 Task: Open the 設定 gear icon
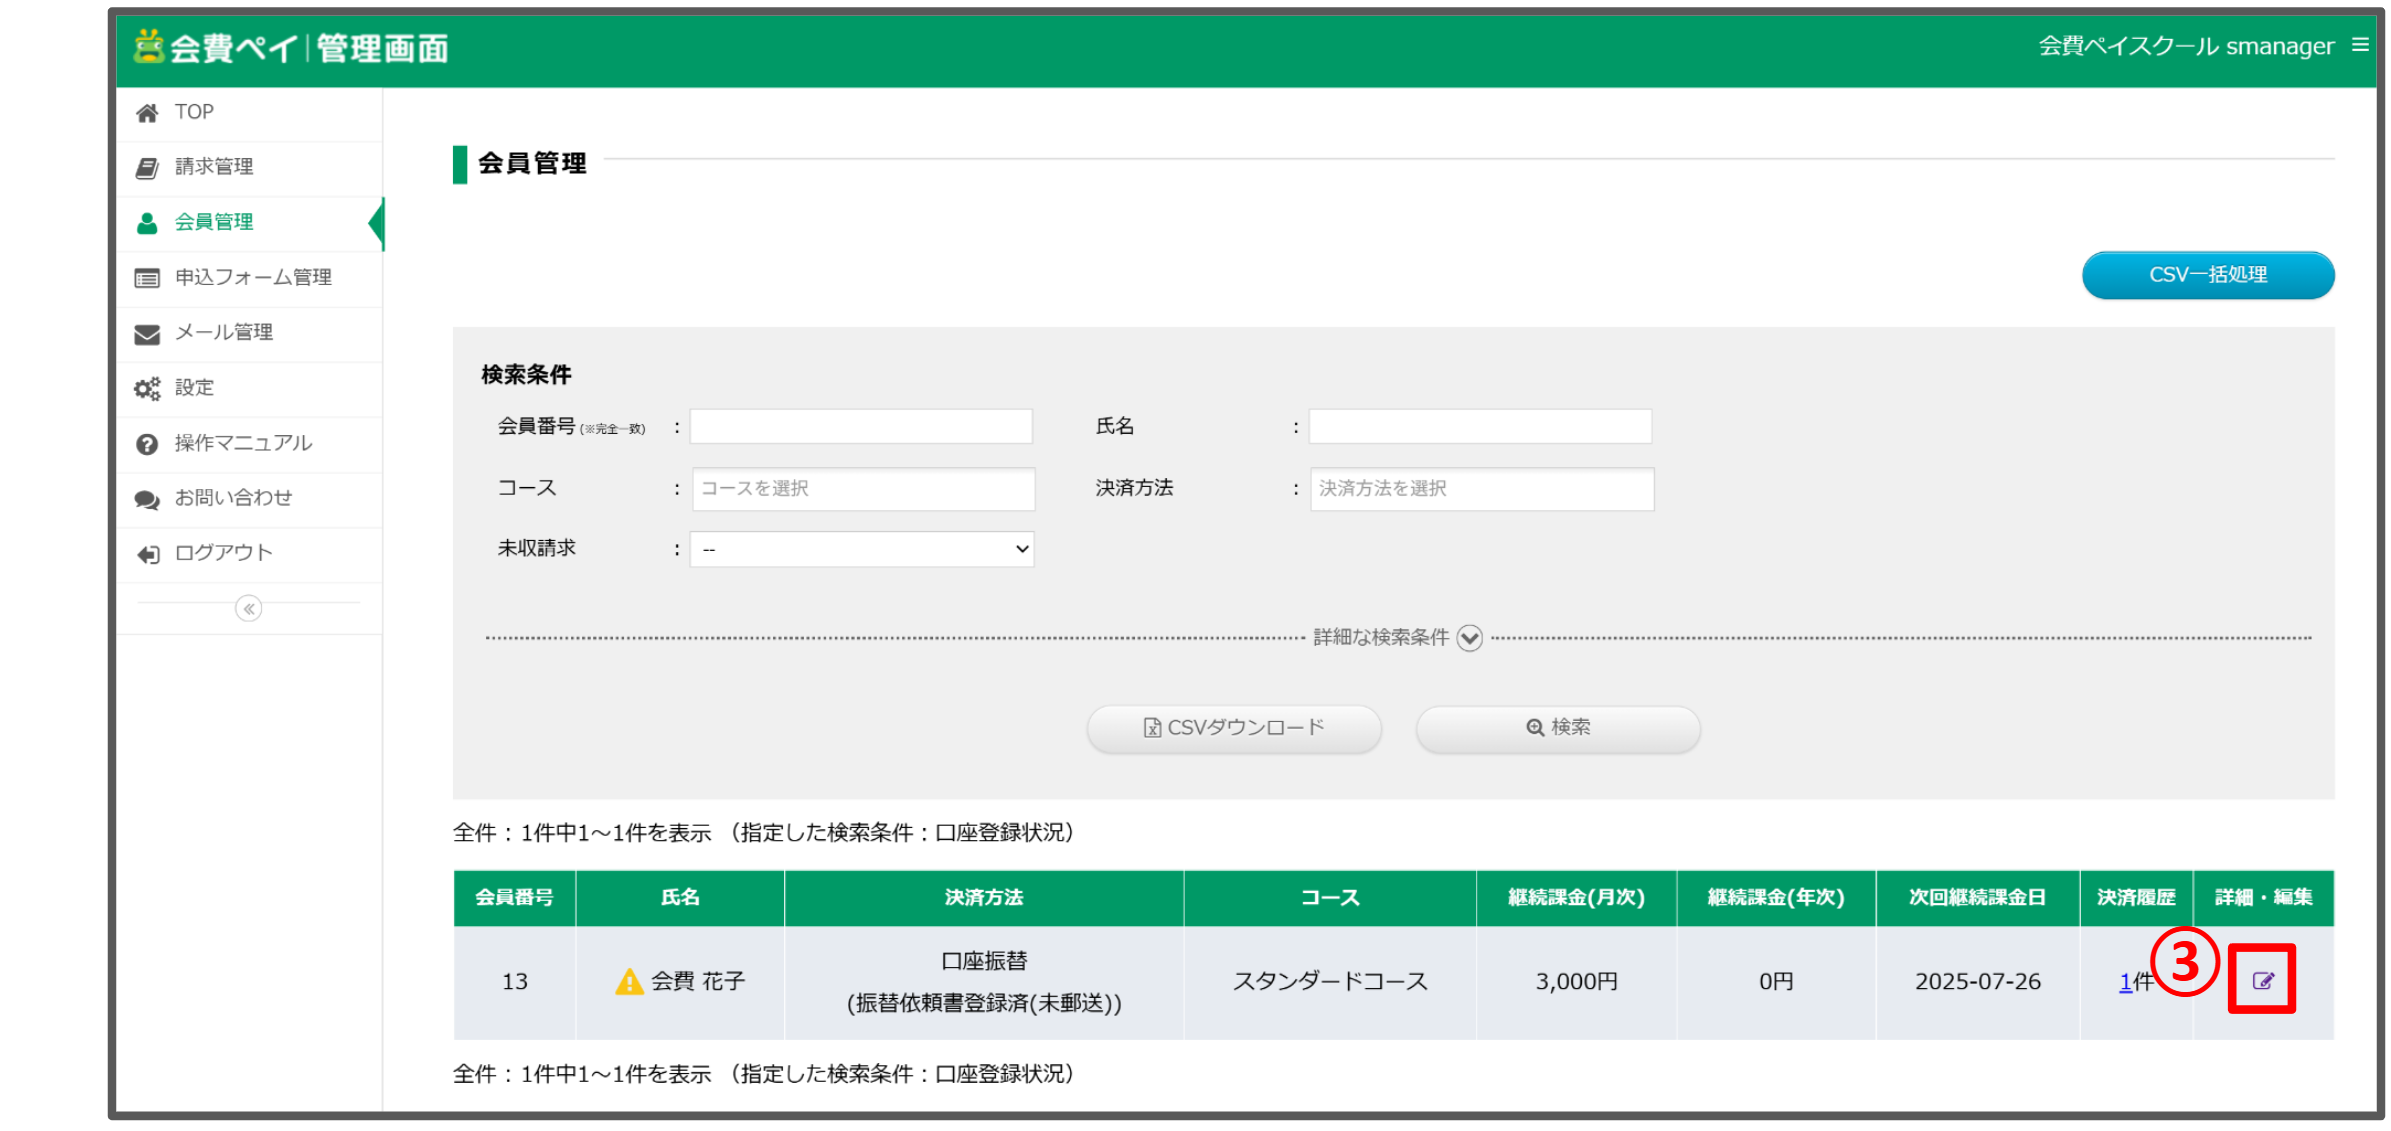pyautogui.click(x=147, y=388)
